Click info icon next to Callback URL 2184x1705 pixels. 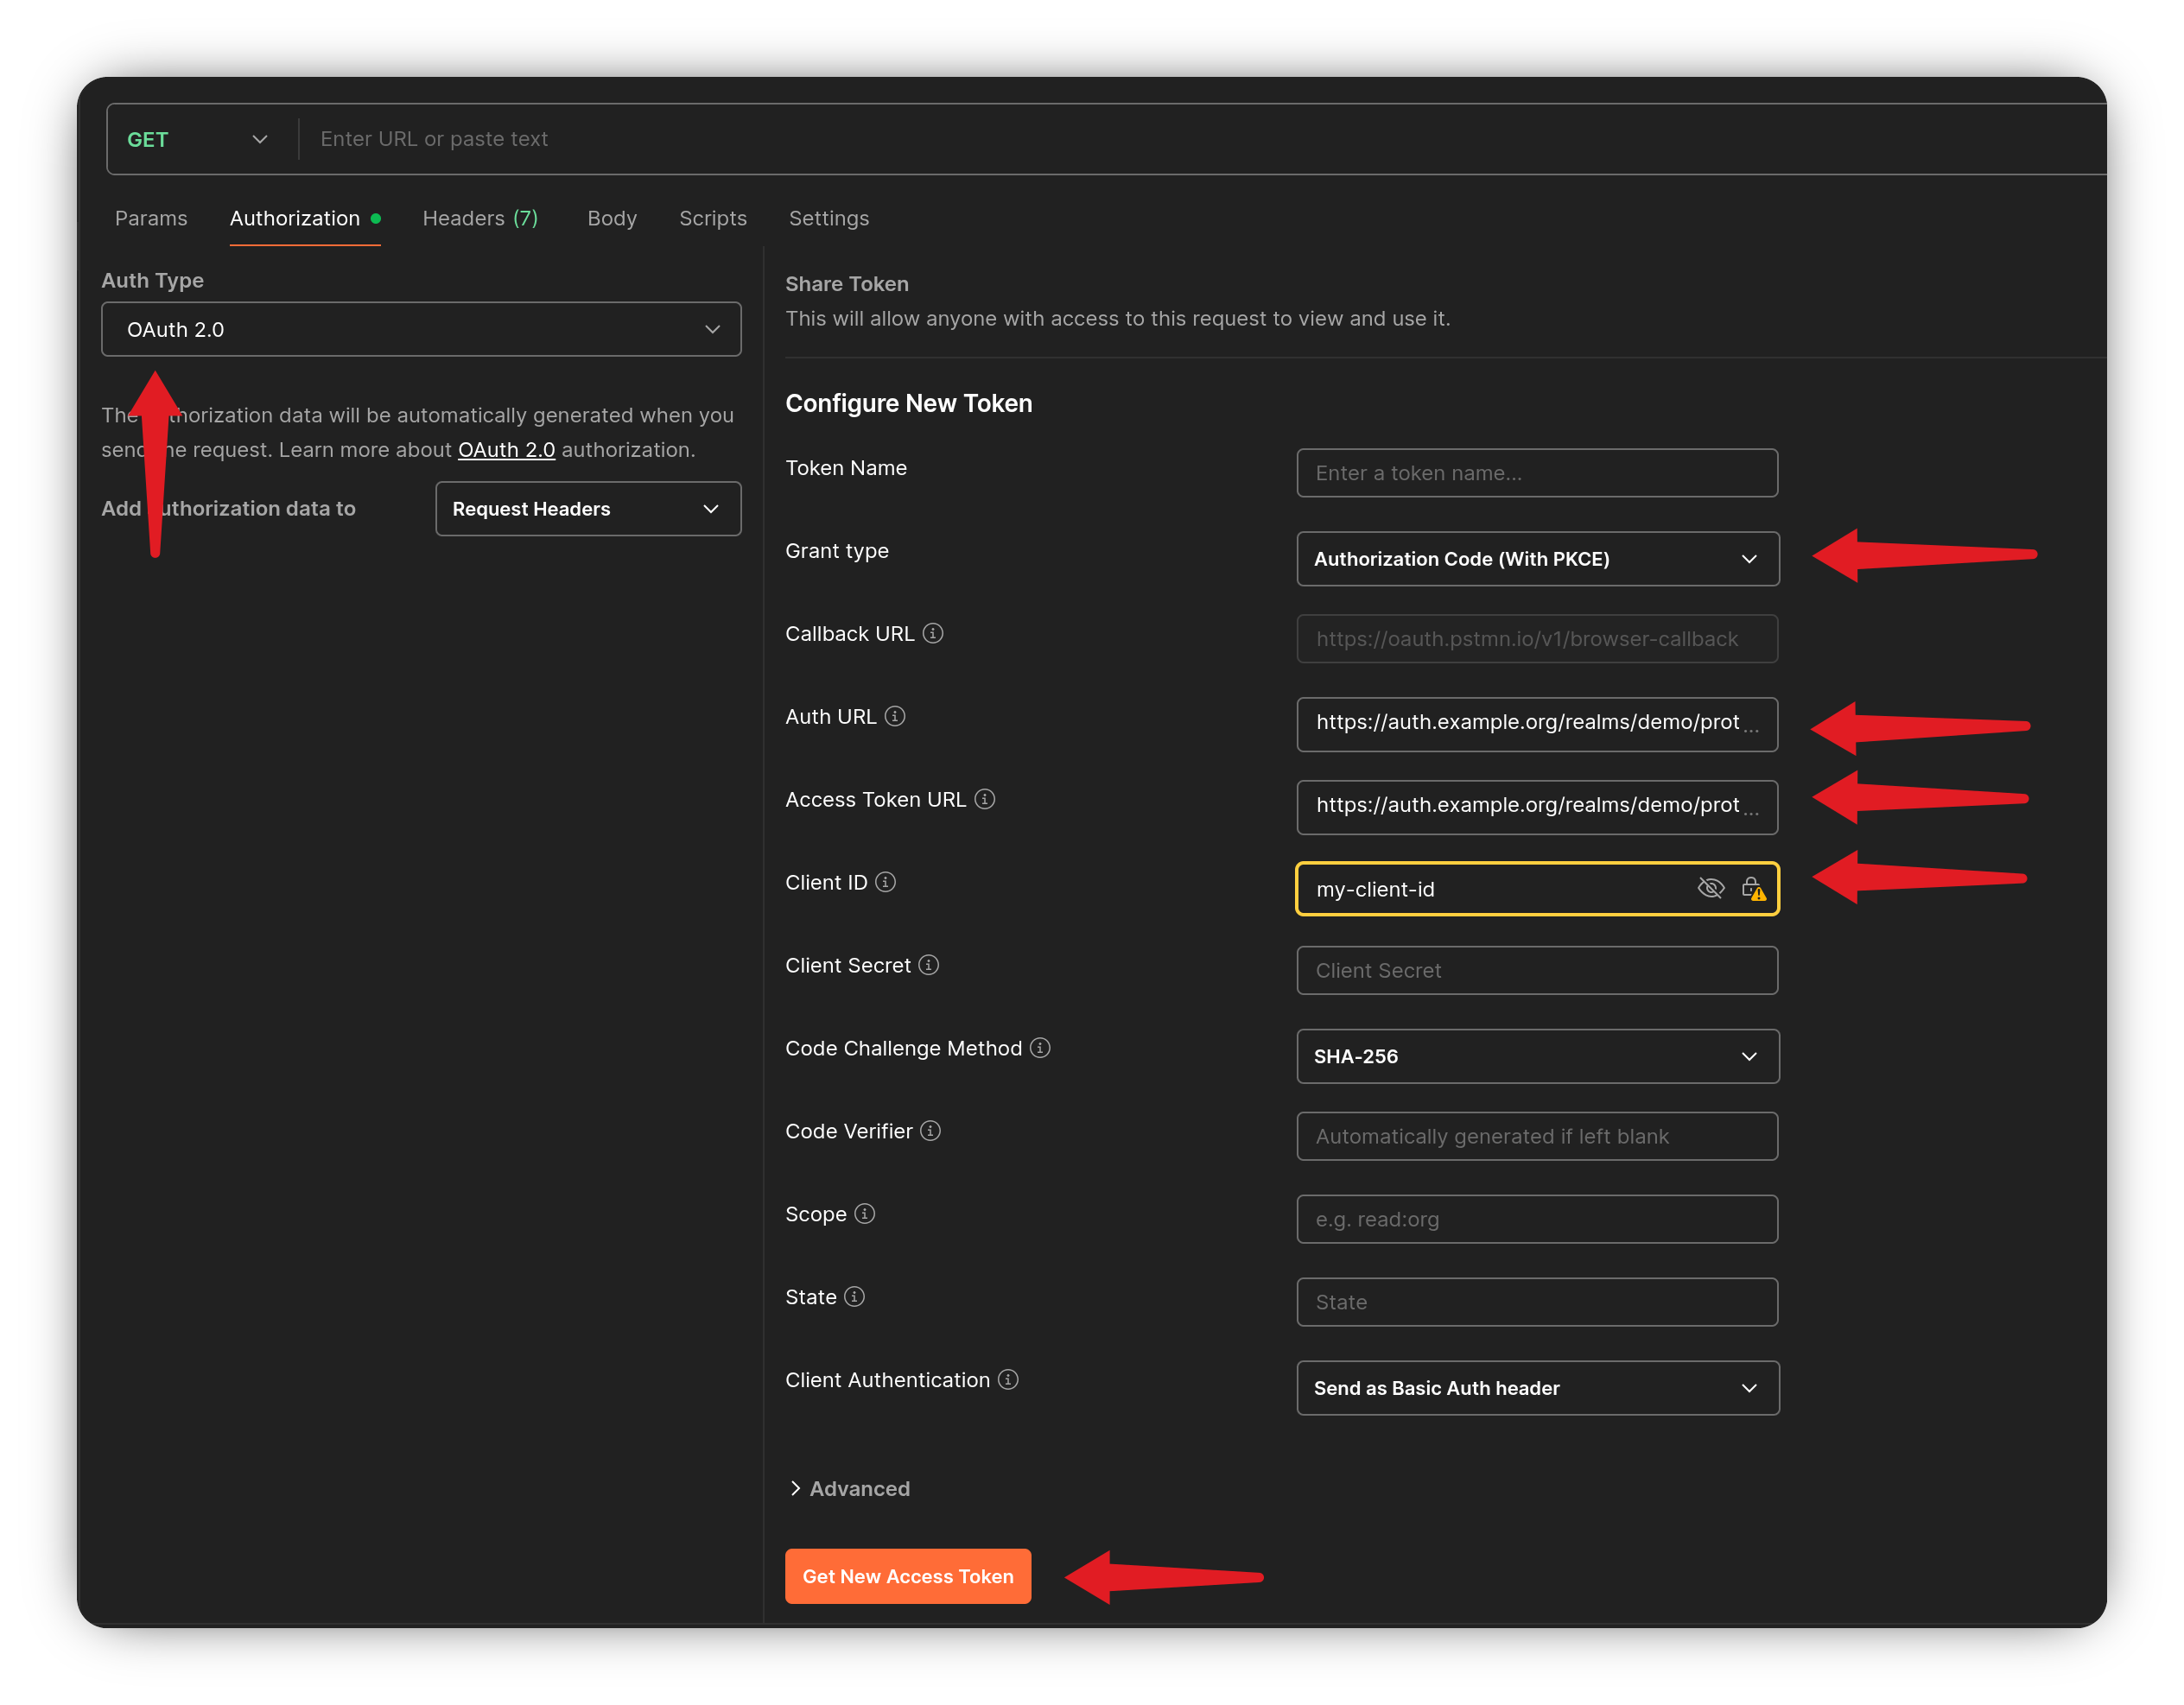(932, 633)
